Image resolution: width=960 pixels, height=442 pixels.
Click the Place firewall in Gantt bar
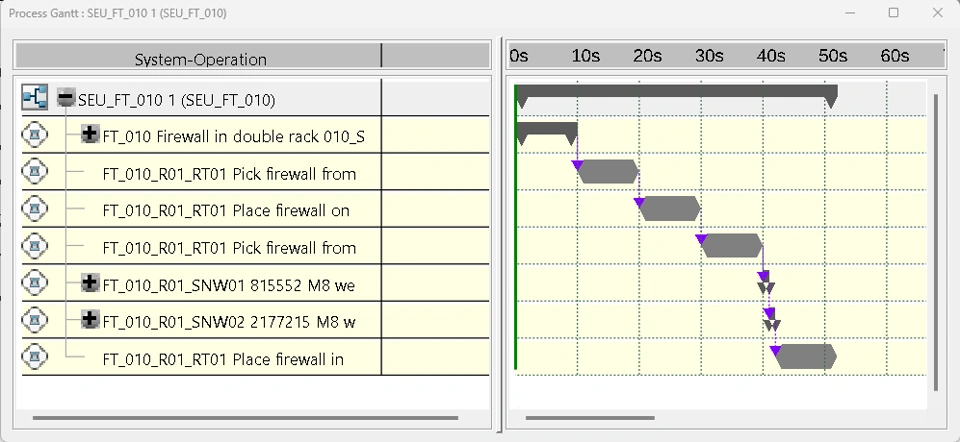click(806, 356)
